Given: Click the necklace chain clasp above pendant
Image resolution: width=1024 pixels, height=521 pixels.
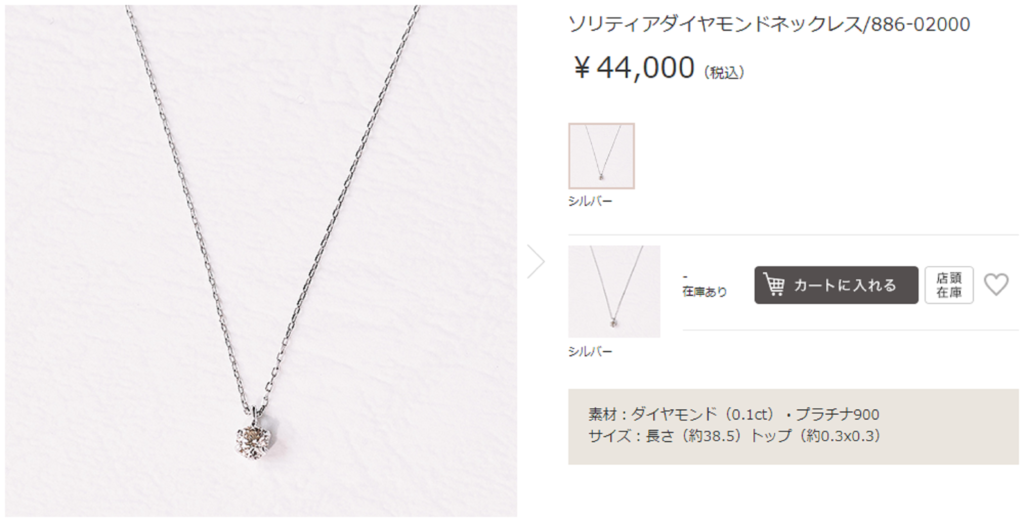Looking at the screenshot, I should coord(256,414).
